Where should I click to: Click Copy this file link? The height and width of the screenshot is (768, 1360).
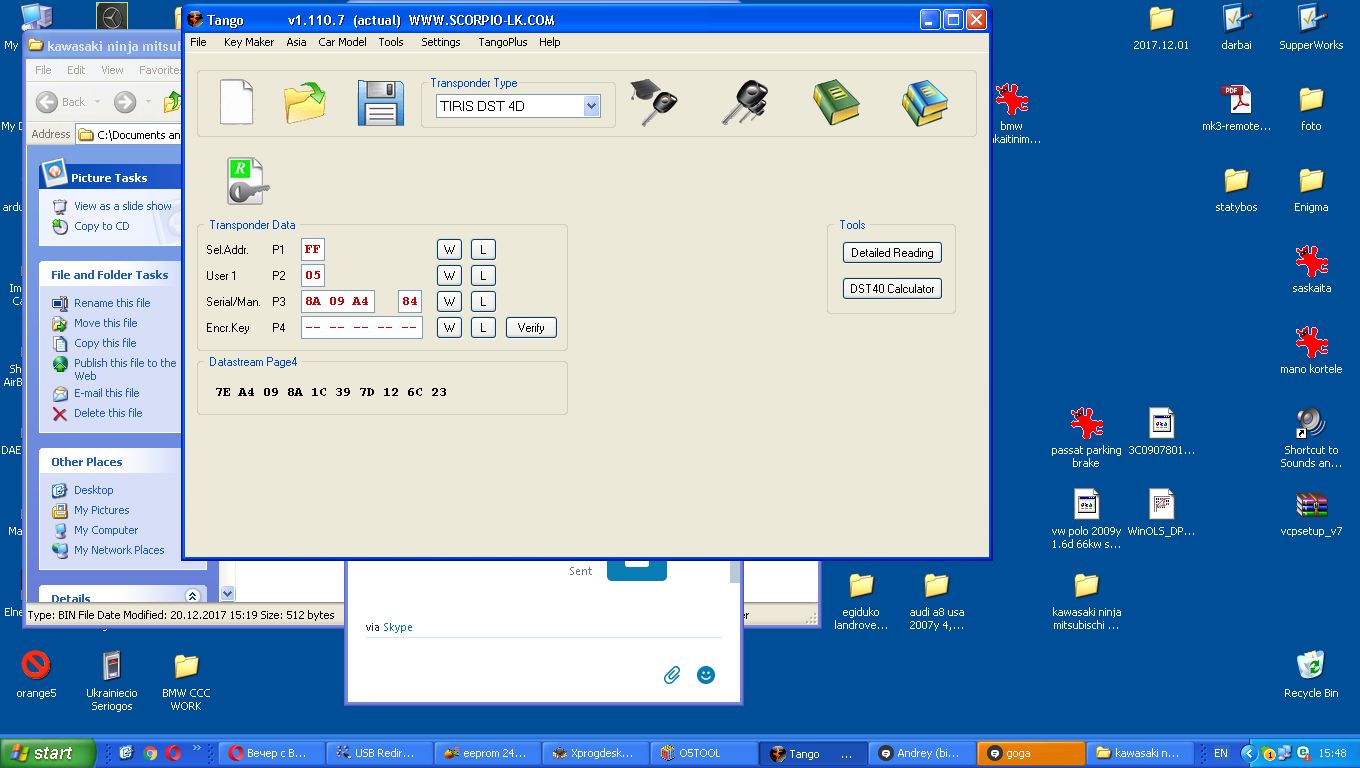105,343
